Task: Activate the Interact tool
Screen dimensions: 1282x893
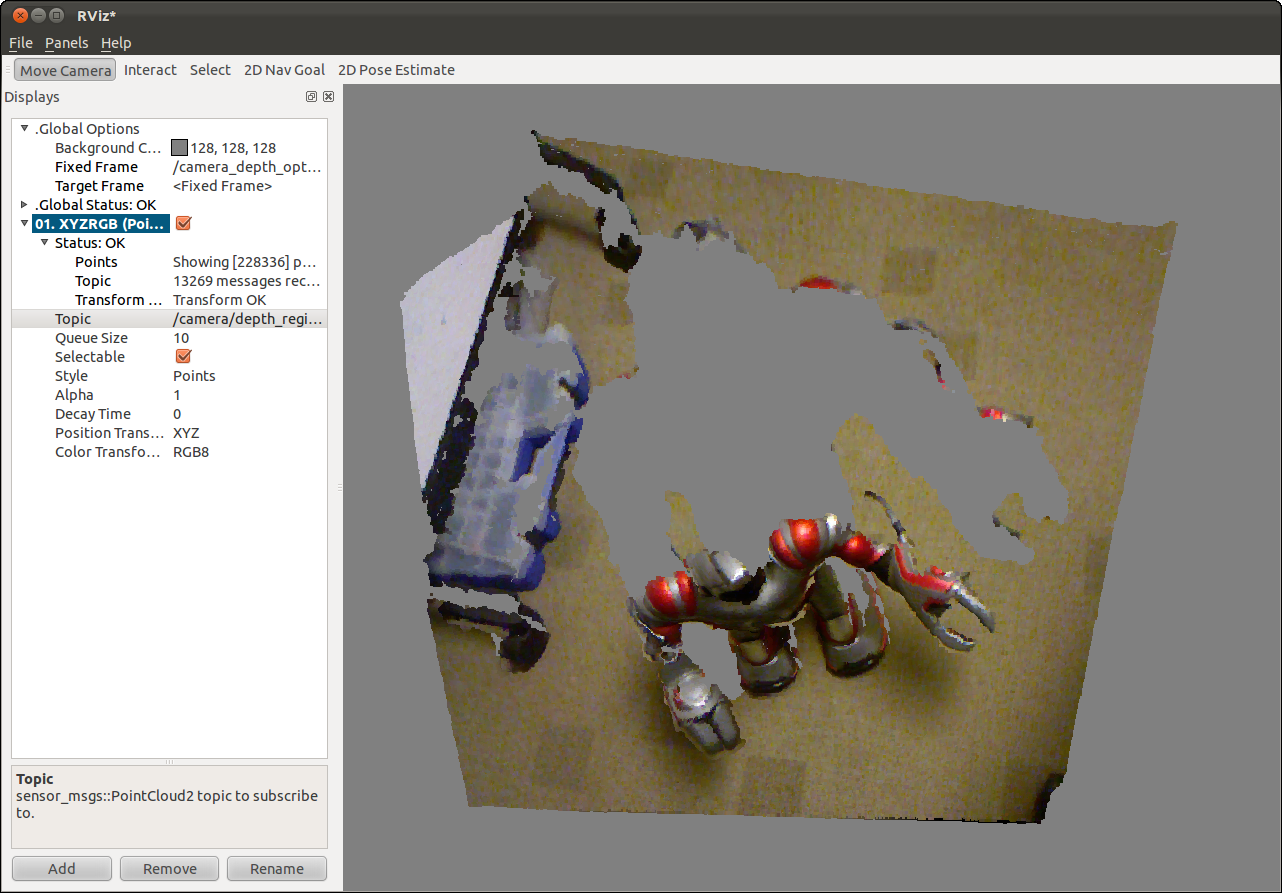Action: point(150,70)
